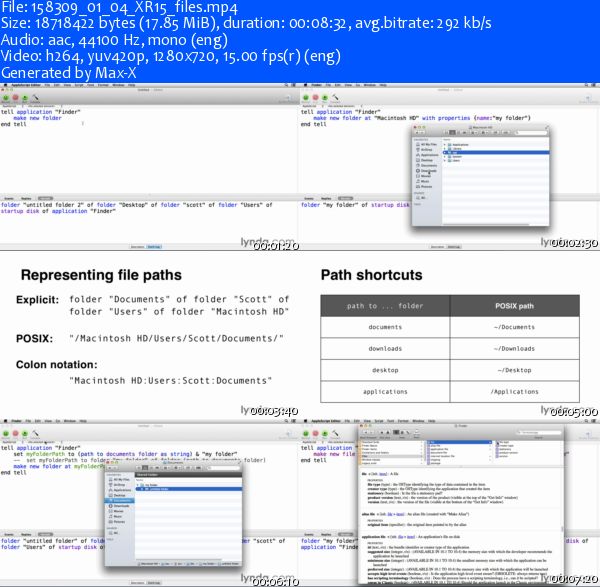Expand Applications folder triangle in 00:02:30 Finder list

click(445, 145)
